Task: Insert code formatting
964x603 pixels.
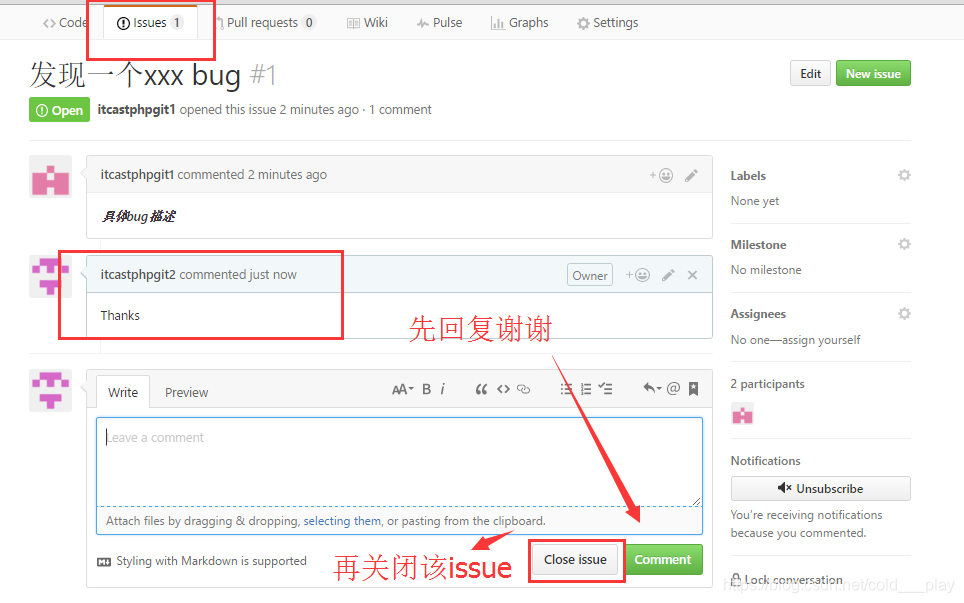Action: pyautogui.click(x=504, y=389)
